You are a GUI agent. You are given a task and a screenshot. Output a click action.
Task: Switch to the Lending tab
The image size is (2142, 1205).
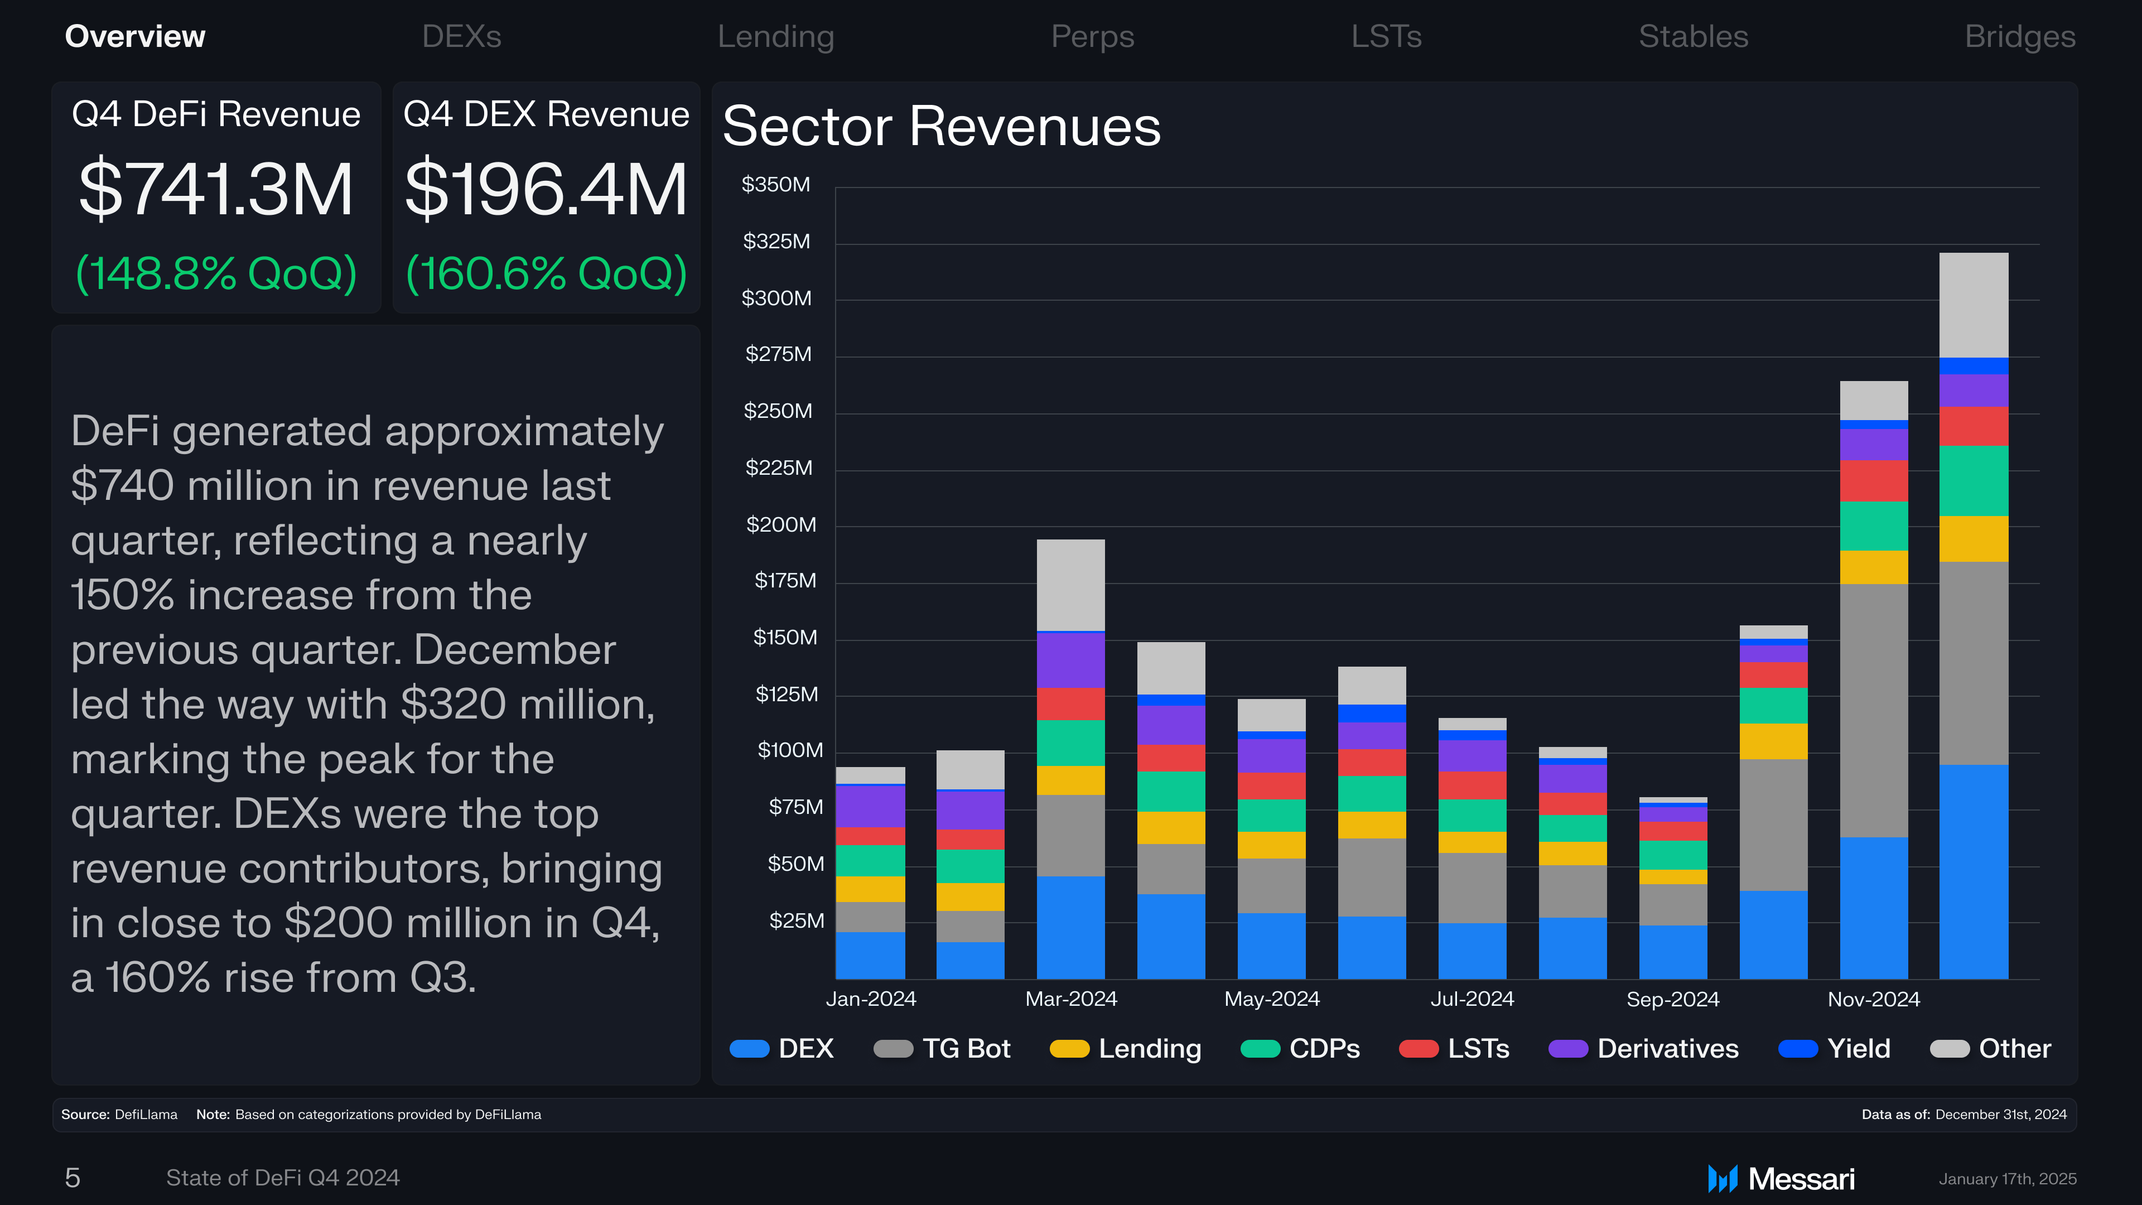click(775, 36)
